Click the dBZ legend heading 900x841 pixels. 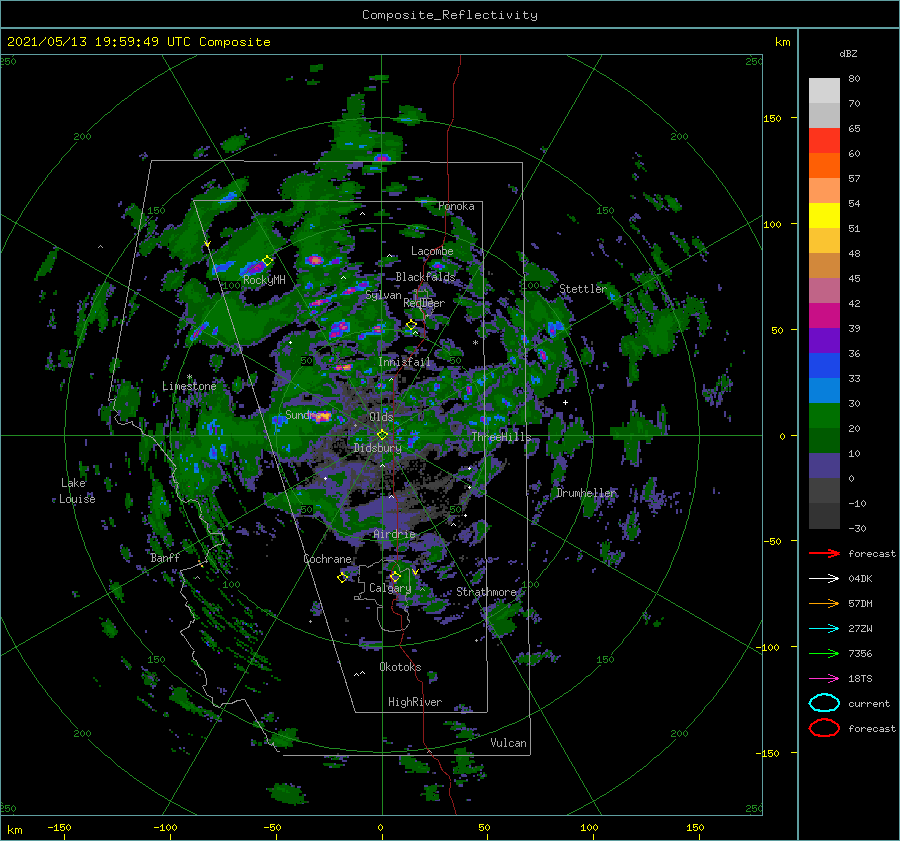point(848,53)
